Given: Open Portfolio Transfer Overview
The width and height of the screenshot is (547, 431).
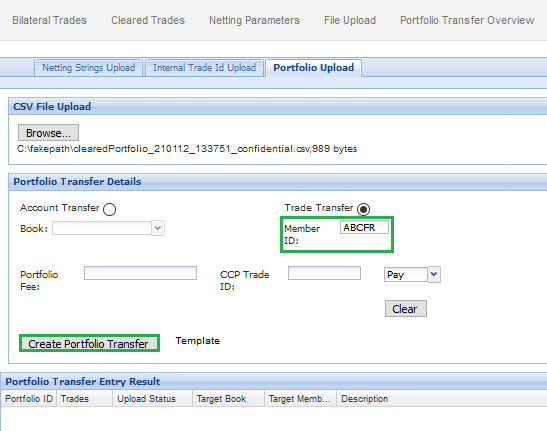Looking at the screenshot, I should click(467, 20).
